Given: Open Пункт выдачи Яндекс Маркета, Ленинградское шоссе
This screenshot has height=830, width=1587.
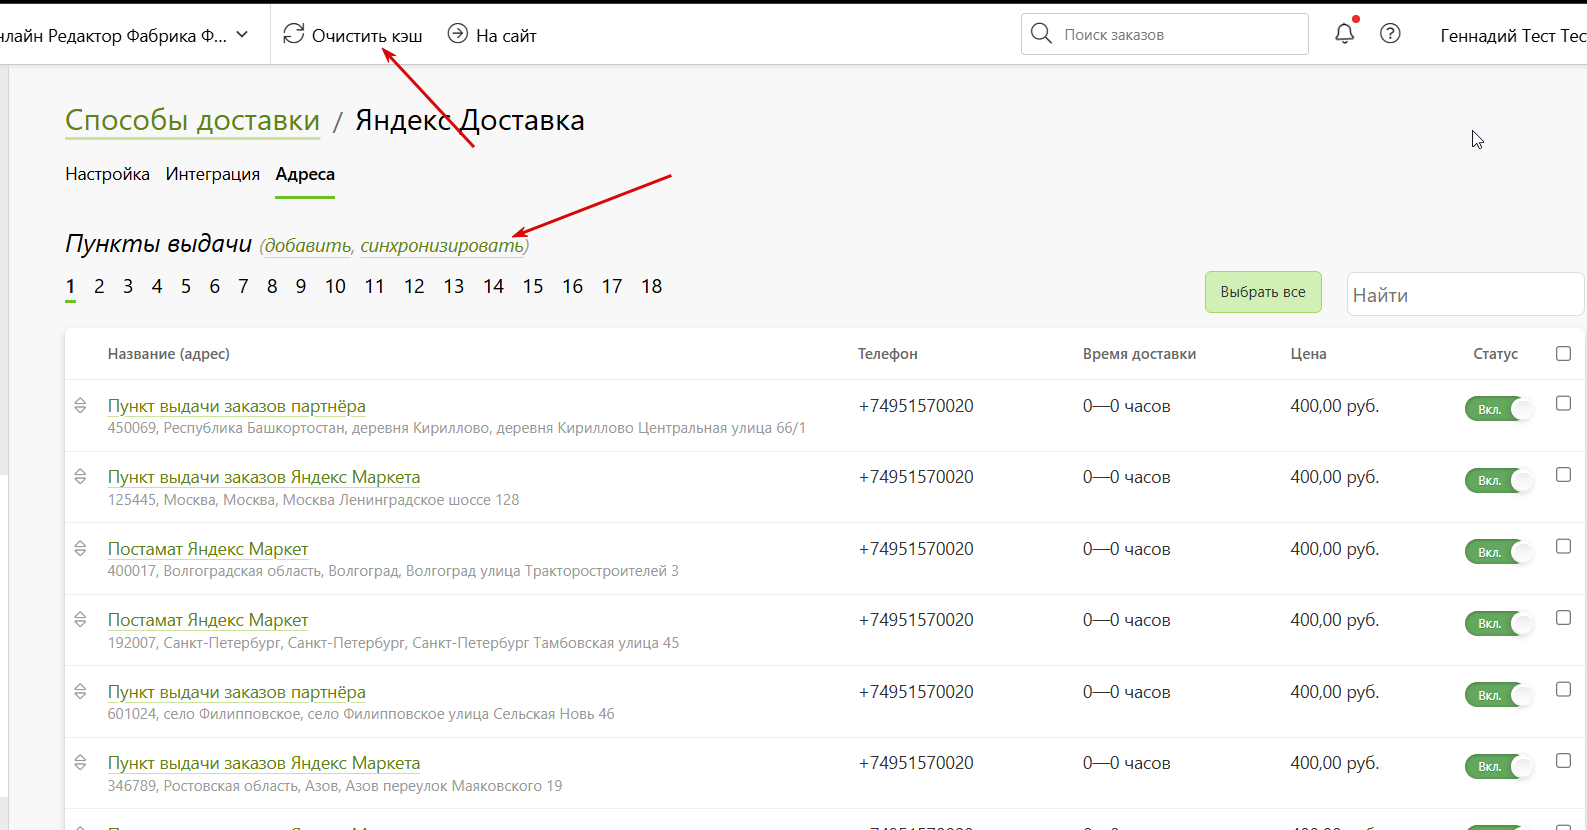Looking at the screenshot, I should click(x=264, y=477).
